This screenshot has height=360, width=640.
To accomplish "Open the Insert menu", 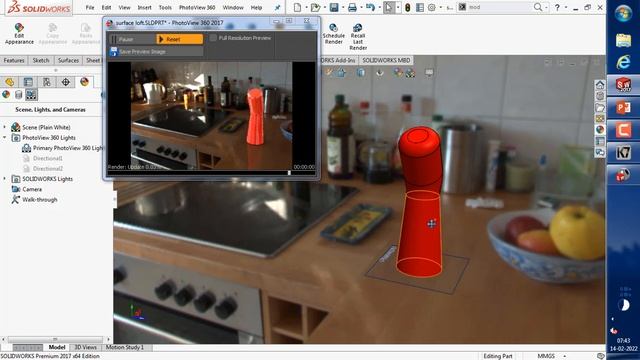I will [x=144, y=7].
